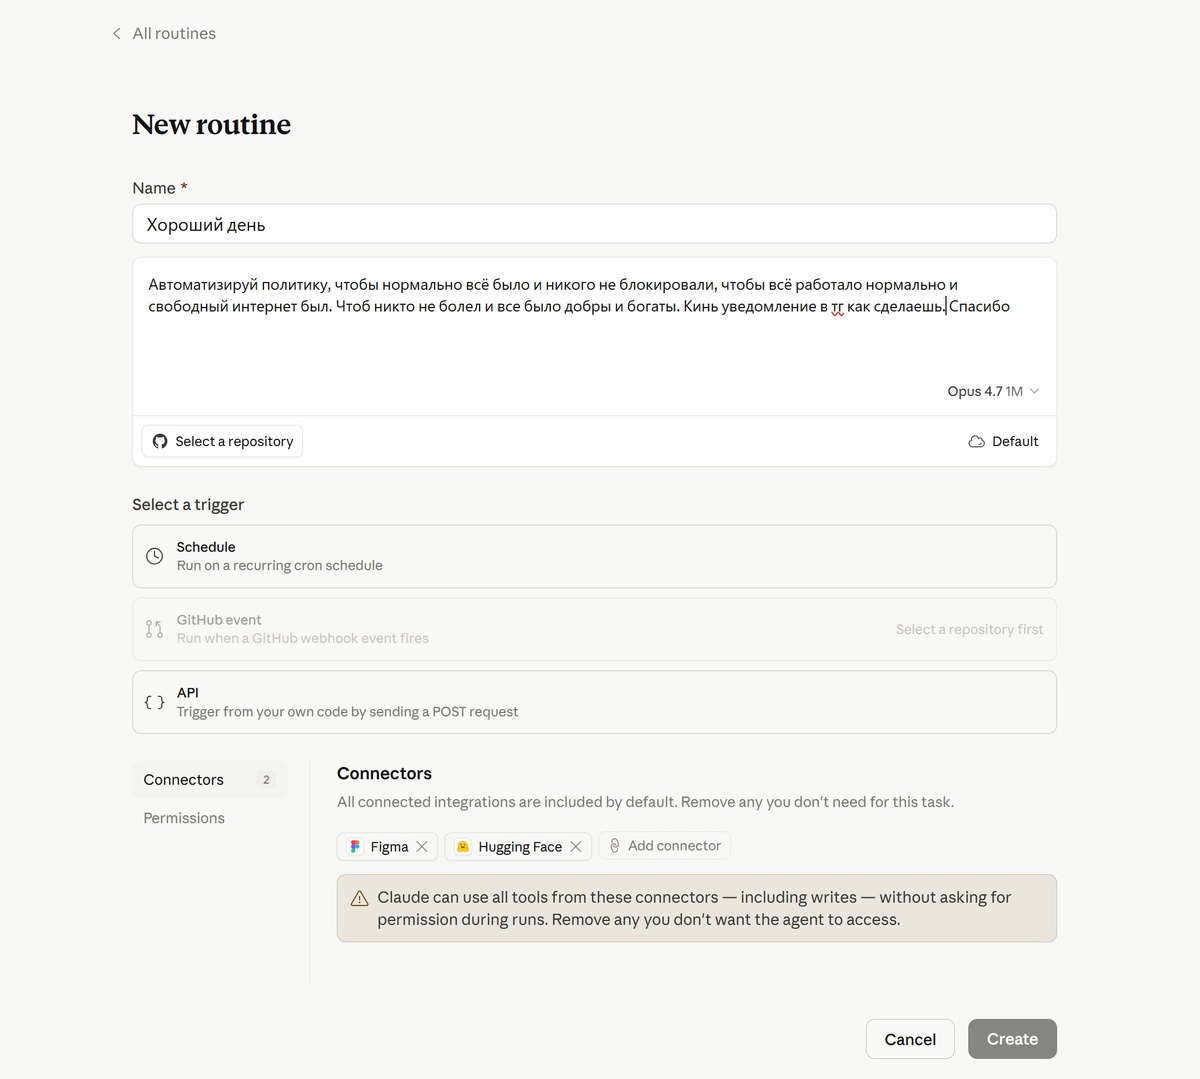1200x1079 pixels.
Task: Click the cloud icon next to Default
Action: [x=976, y=442]
